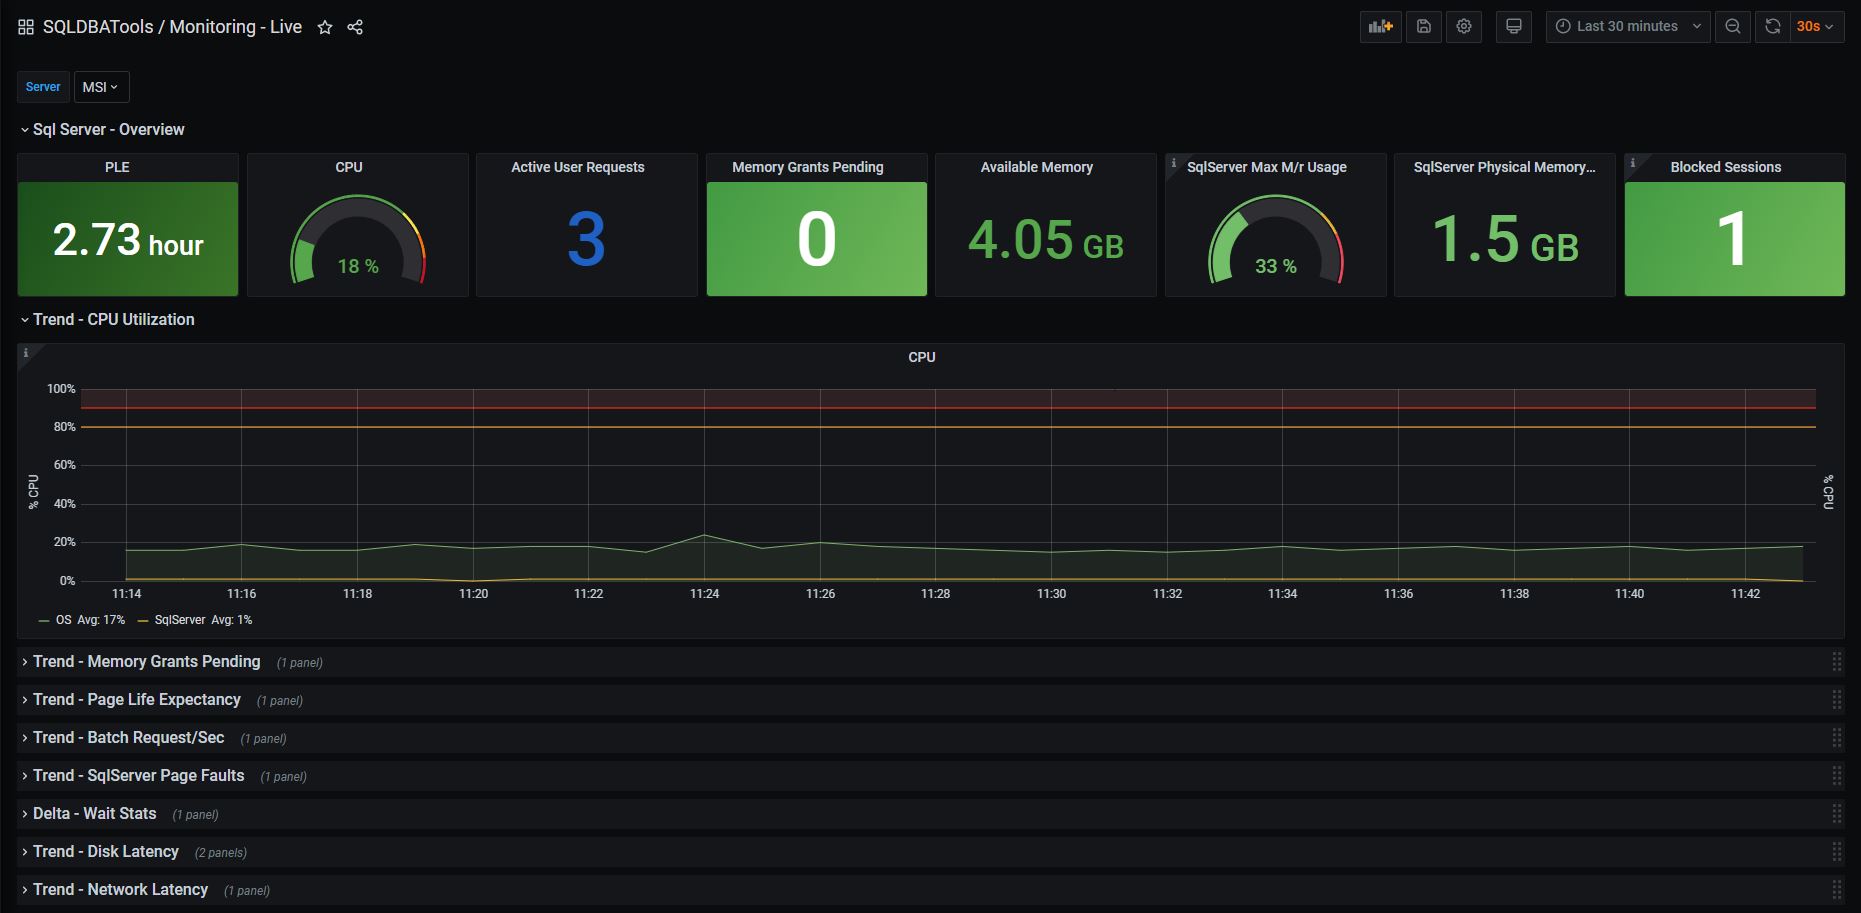Open the 30s refresh interval dropdown
Screen dimensions: 1861x913
[1816, 27]
